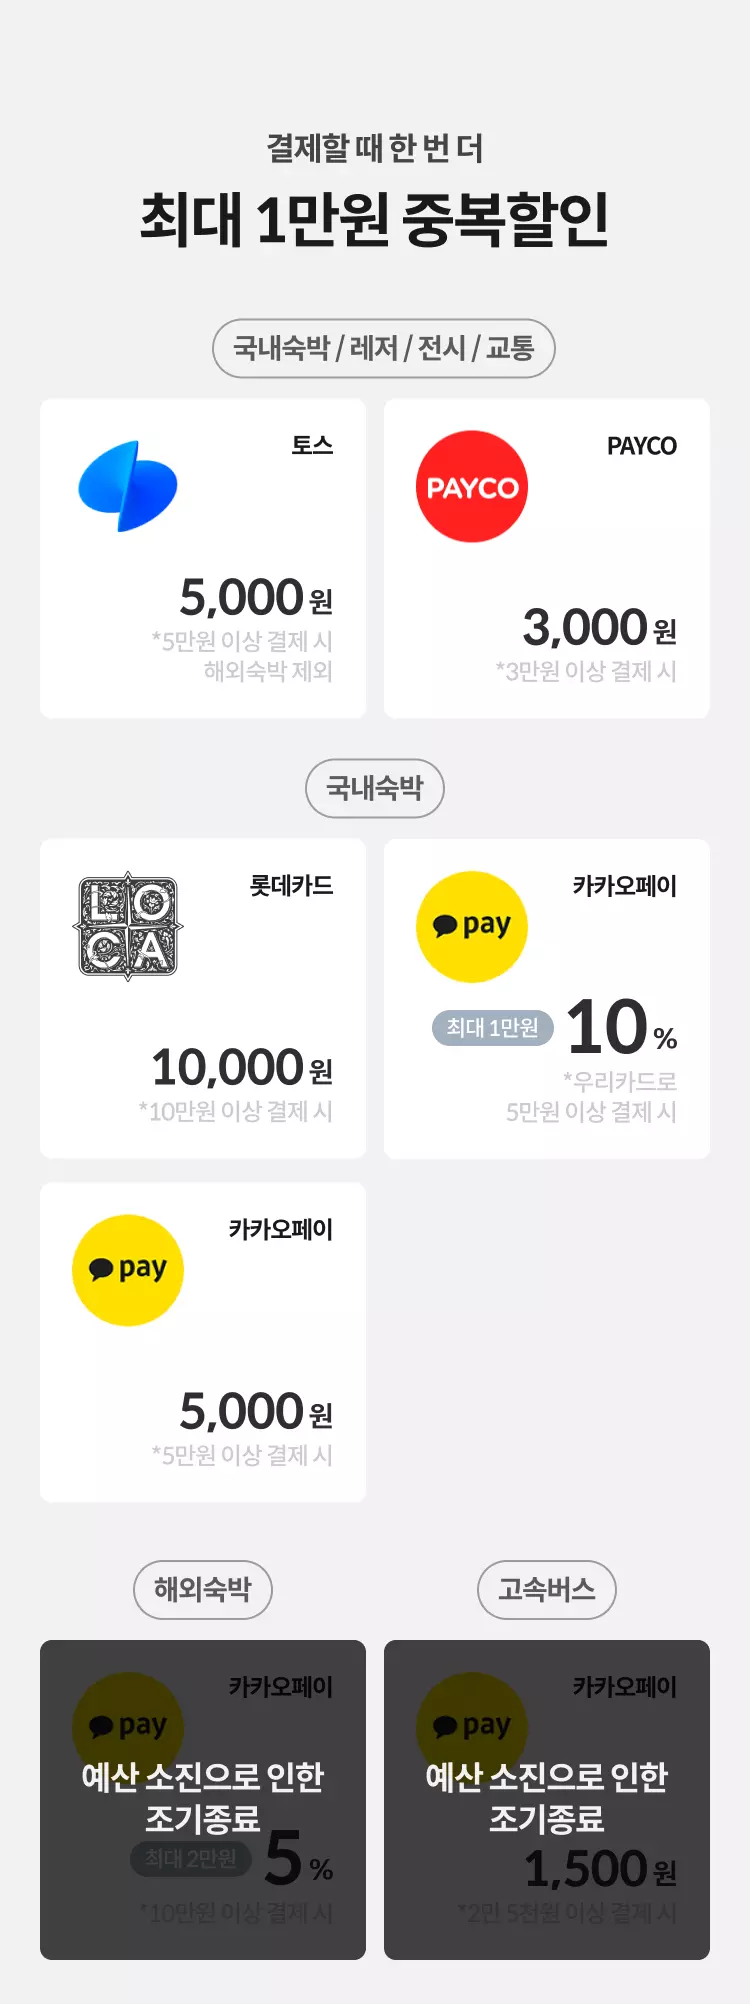Screen dimensions: 750x2004
Task: Tap the 최대 1만원 중복할인 headline
Action: (x=375, y=219)
